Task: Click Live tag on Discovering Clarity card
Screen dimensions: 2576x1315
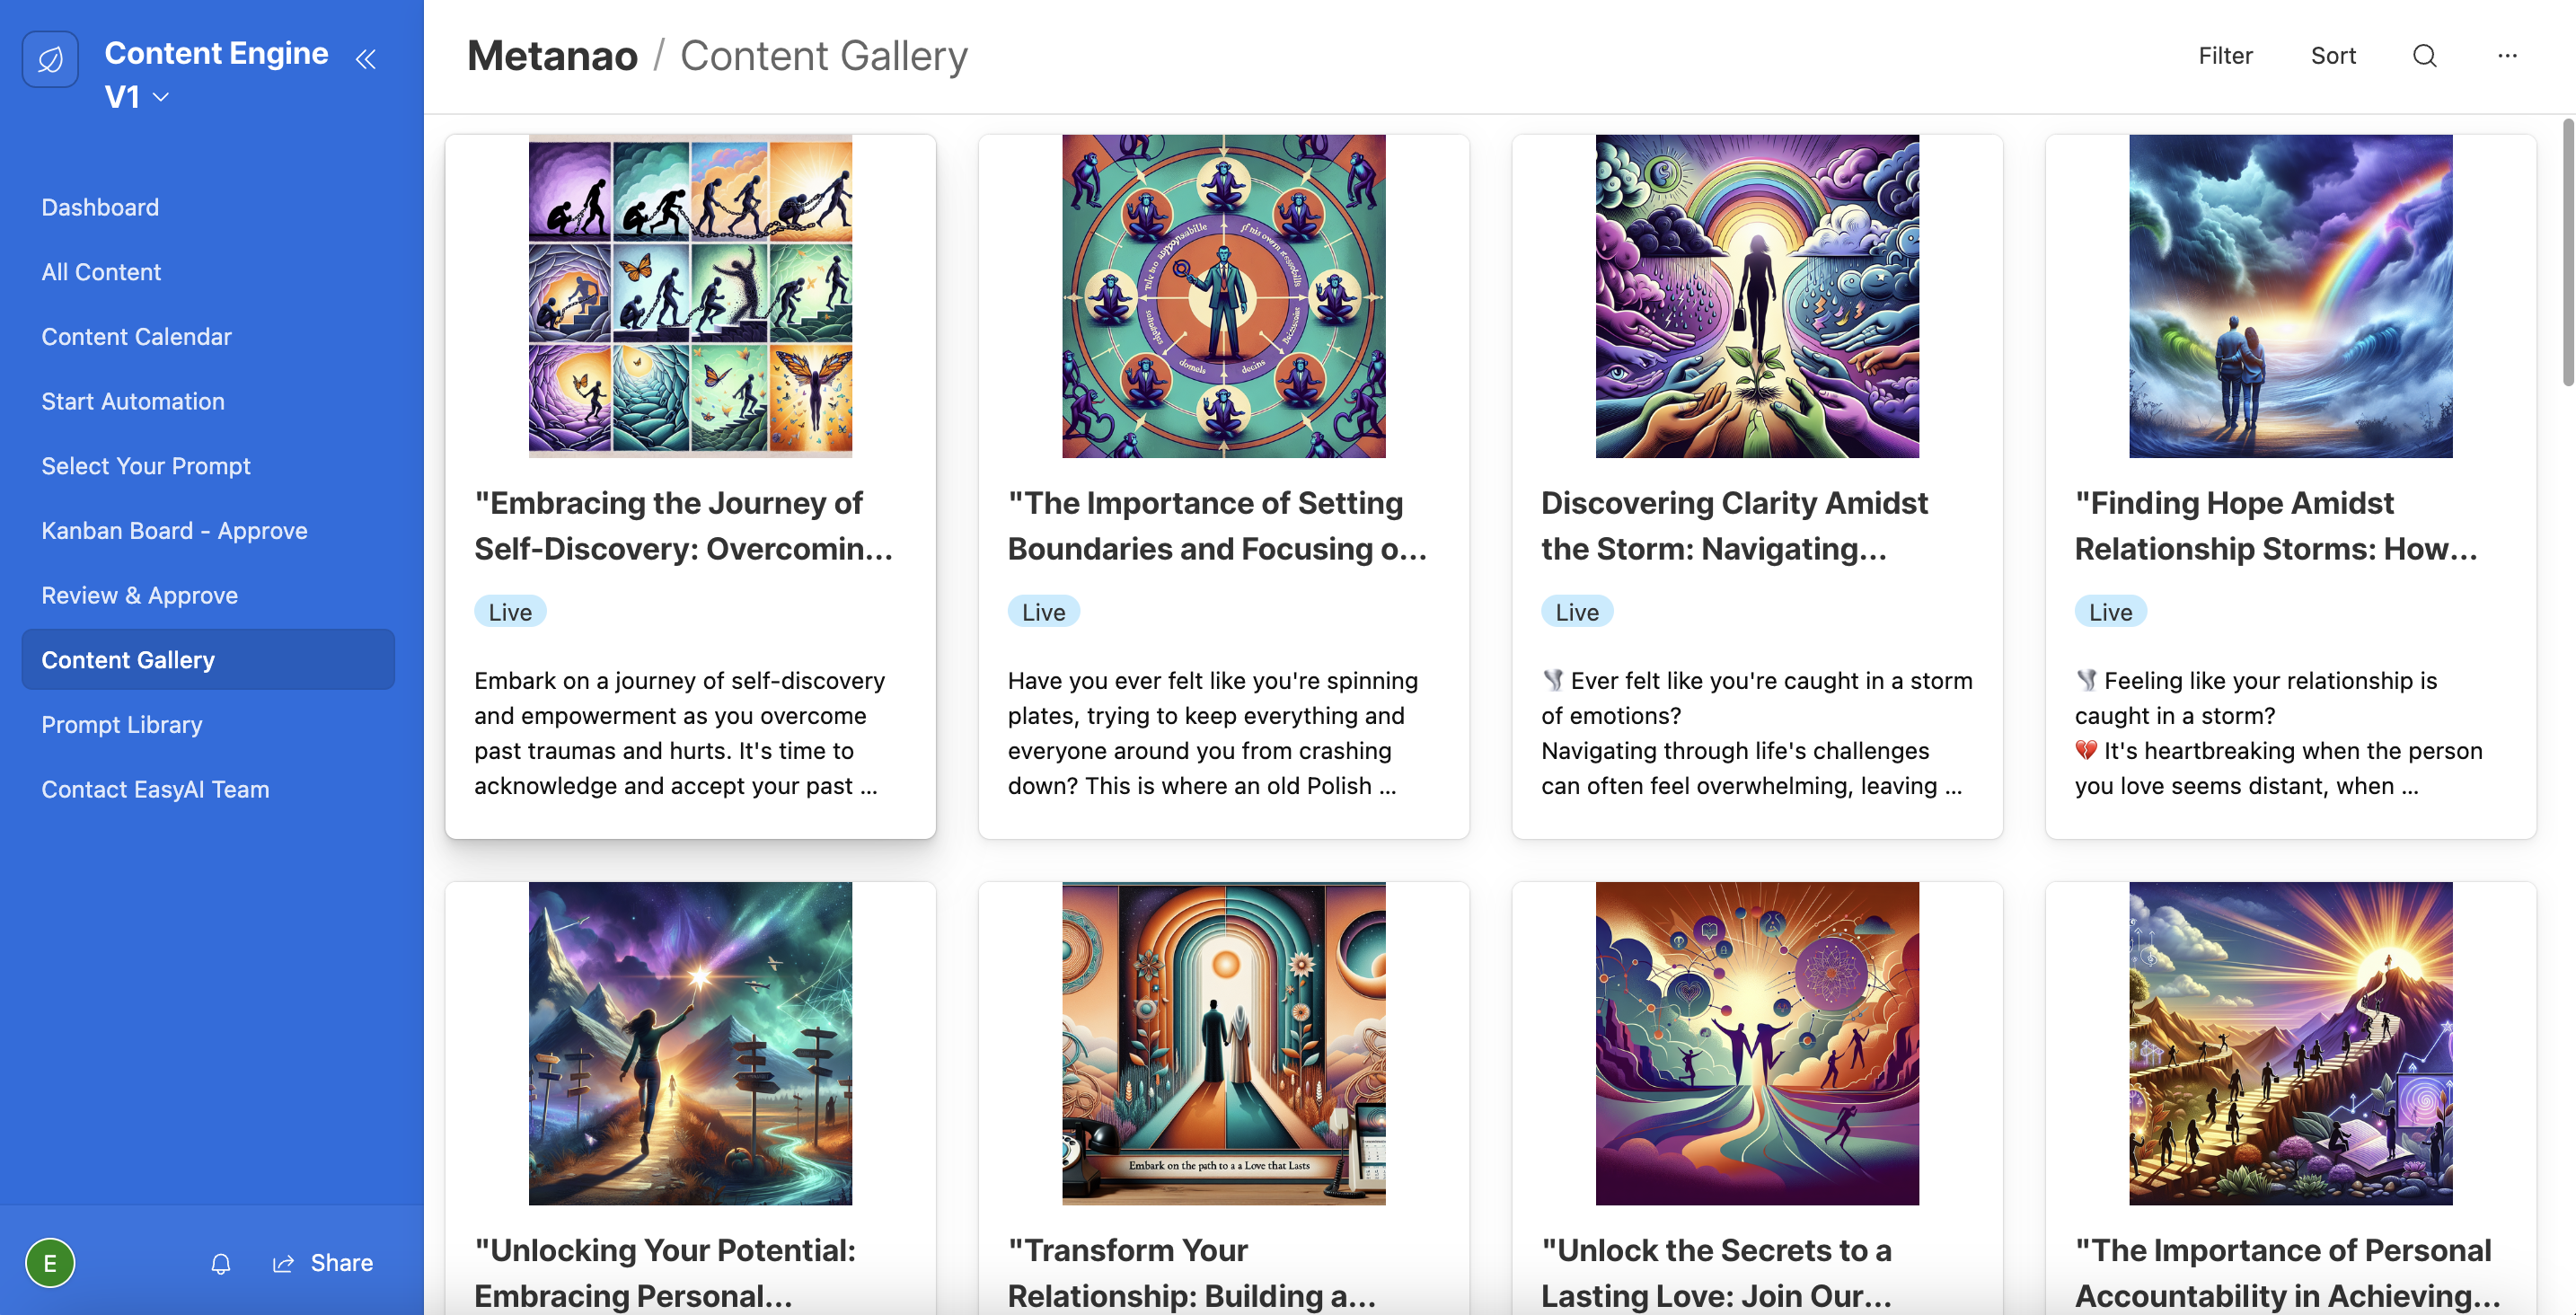Action: click(1577, 612)
